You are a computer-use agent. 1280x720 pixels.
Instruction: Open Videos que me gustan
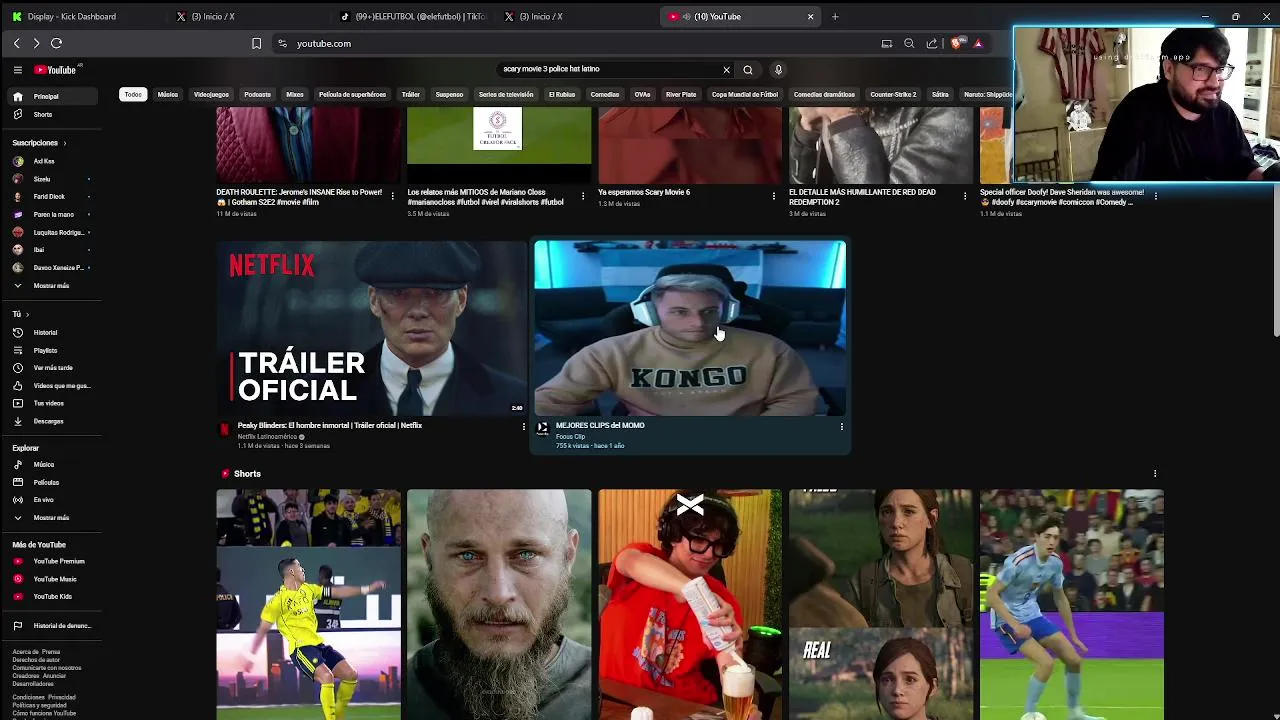point(55,385)
